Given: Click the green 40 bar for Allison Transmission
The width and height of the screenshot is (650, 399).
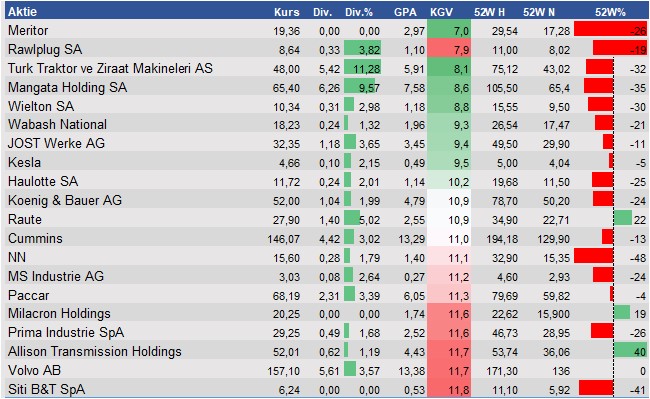Looking at the screenshot, I should click(x=630, y=351).
